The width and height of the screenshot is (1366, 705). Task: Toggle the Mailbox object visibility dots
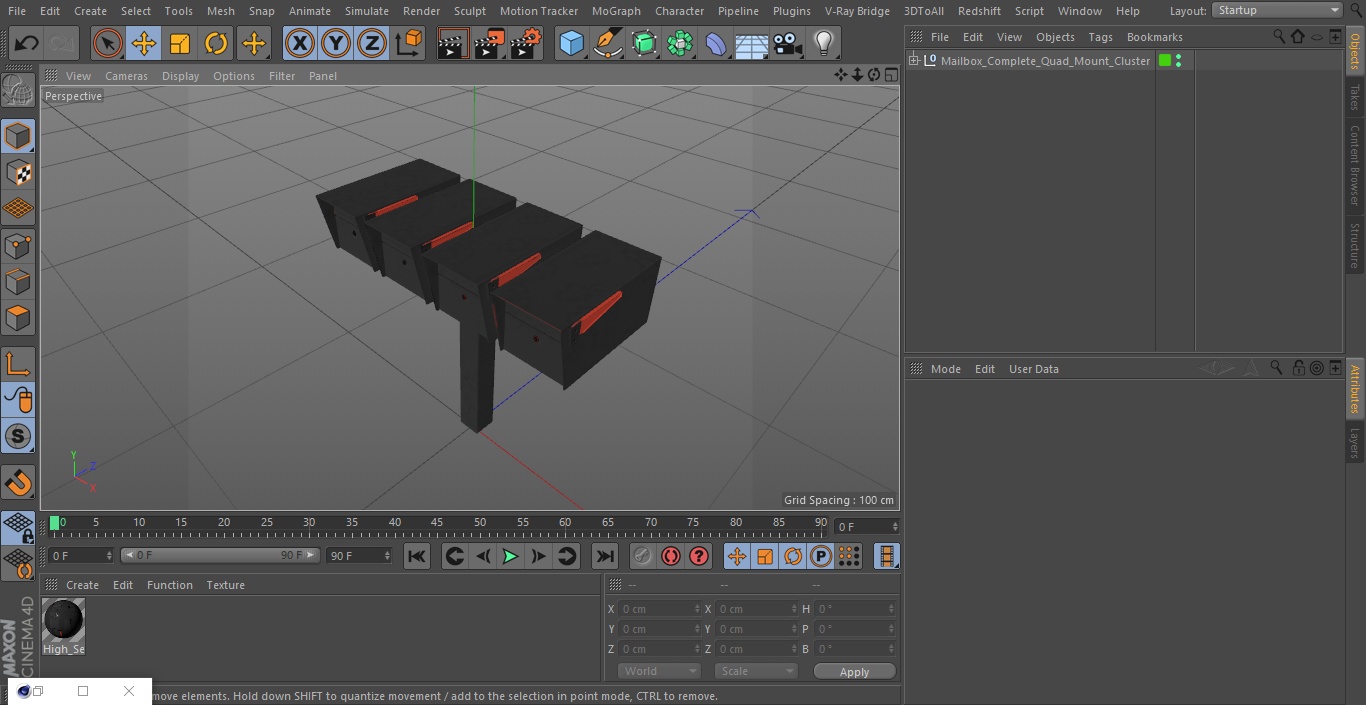[1179, 61]
